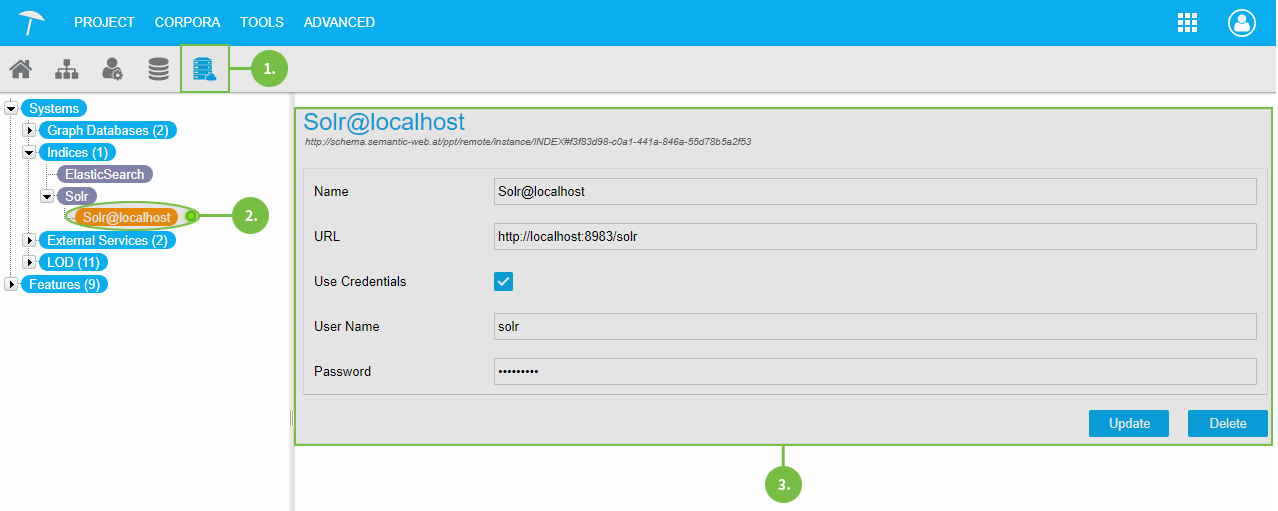The image size is (1278, 511).
Task: Open the PROJECT menu
Action: coord(104,22)
